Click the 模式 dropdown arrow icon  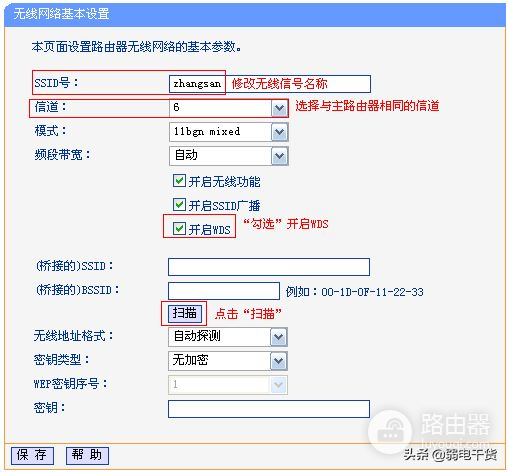[x=279, y=132]
